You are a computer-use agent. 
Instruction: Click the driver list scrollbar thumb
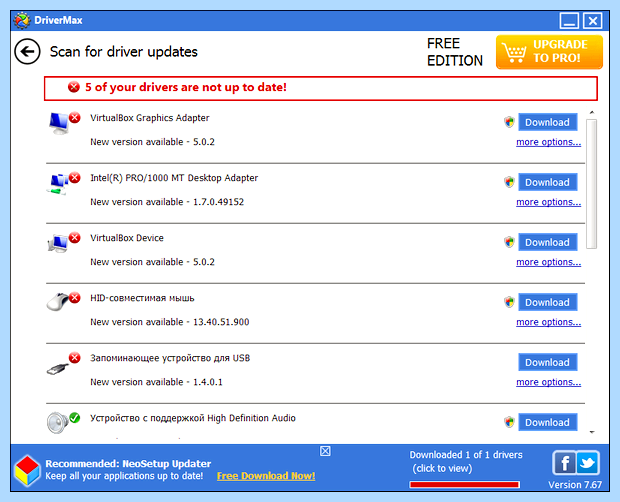coord(592,184)
